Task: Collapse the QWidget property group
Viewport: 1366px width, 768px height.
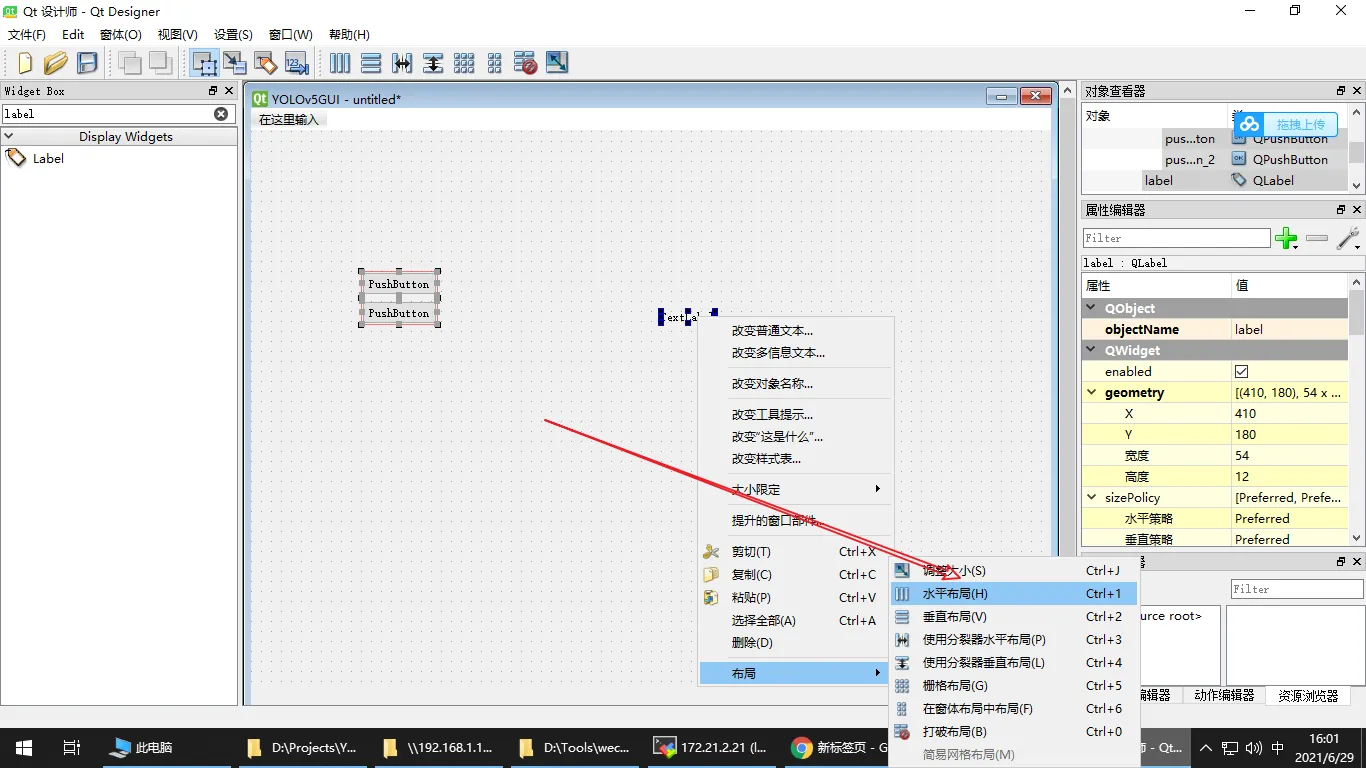Action: (x=1092, y=350)
